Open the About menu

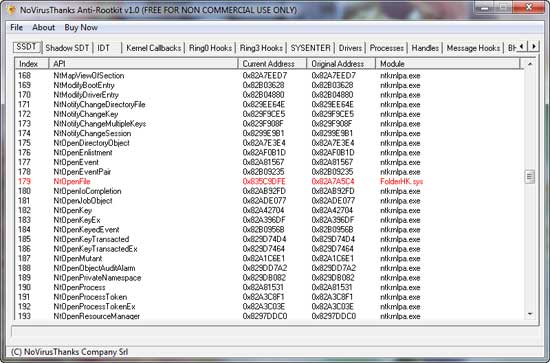[x=43, y=27]
